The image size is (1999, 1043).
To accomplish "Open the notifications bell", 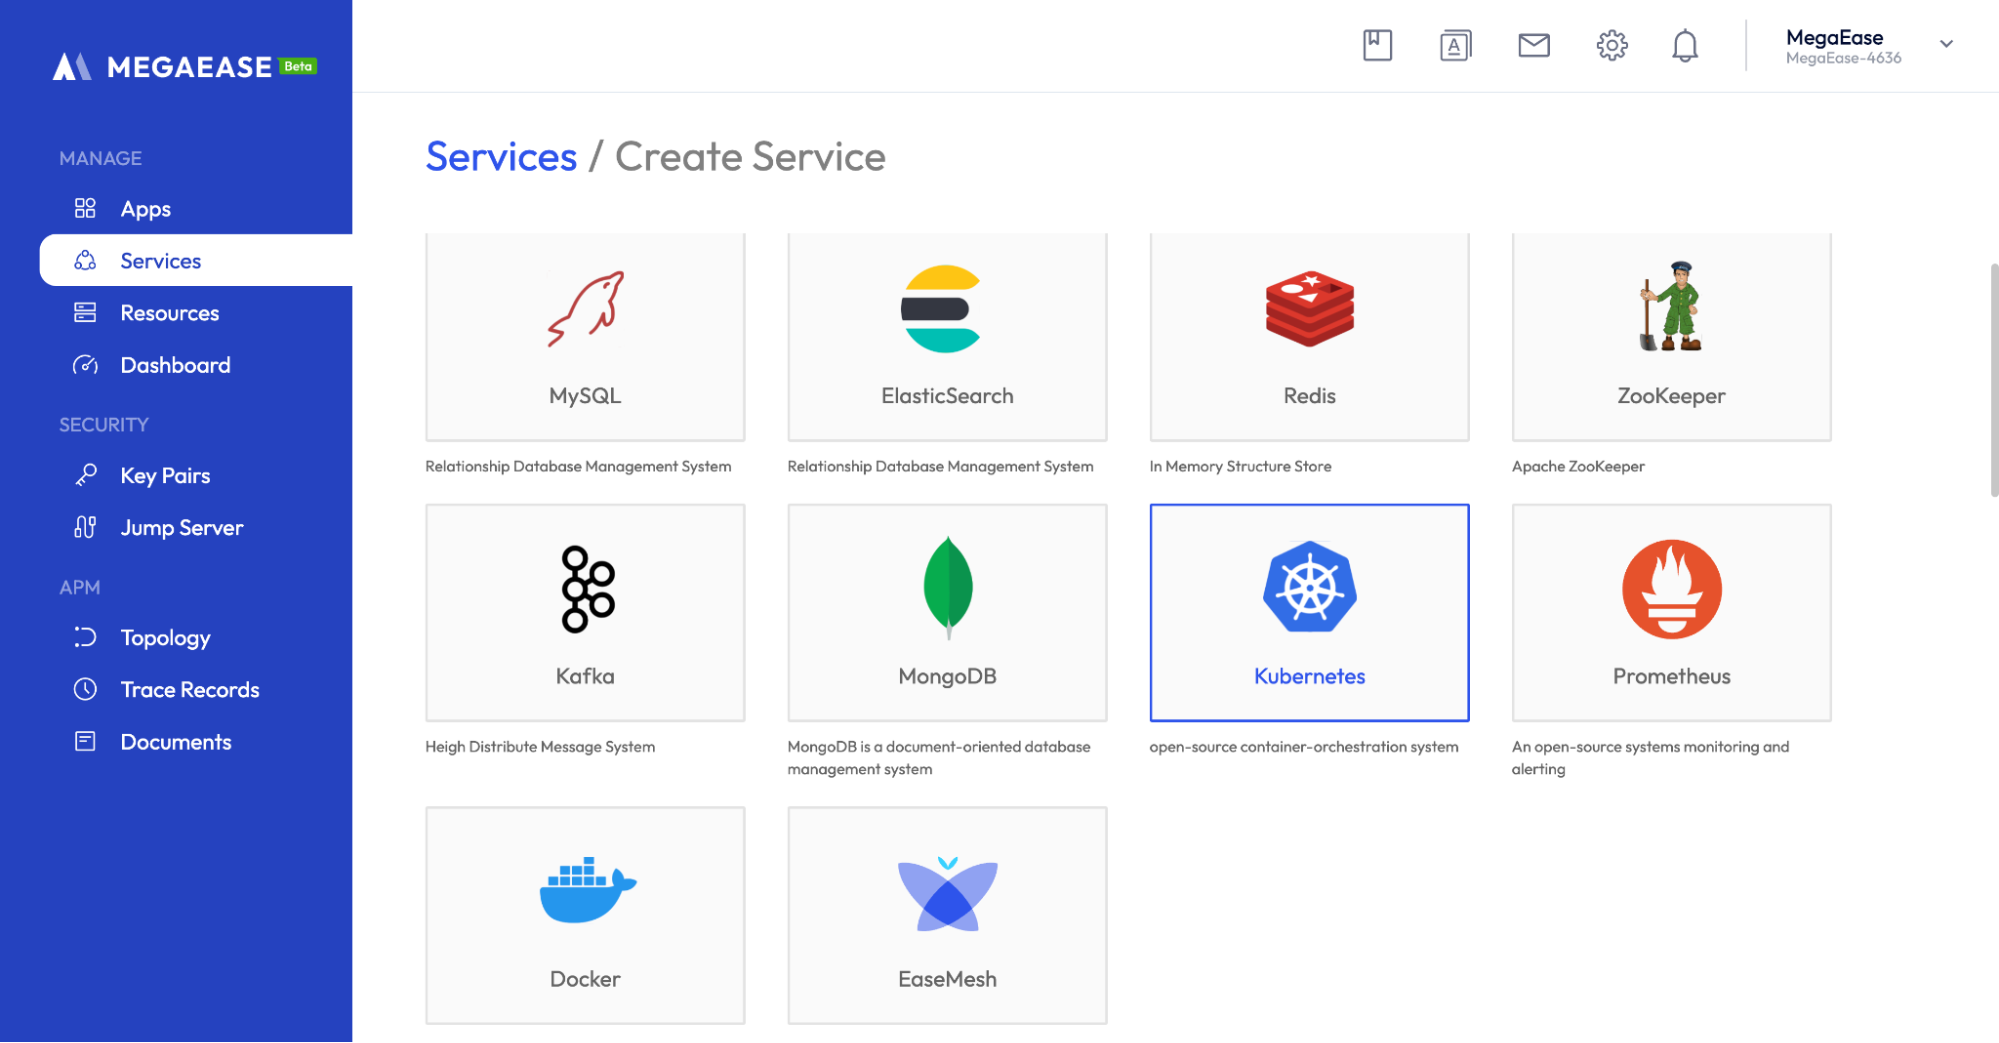I will pyautogui.click(x=1684, y=44).
